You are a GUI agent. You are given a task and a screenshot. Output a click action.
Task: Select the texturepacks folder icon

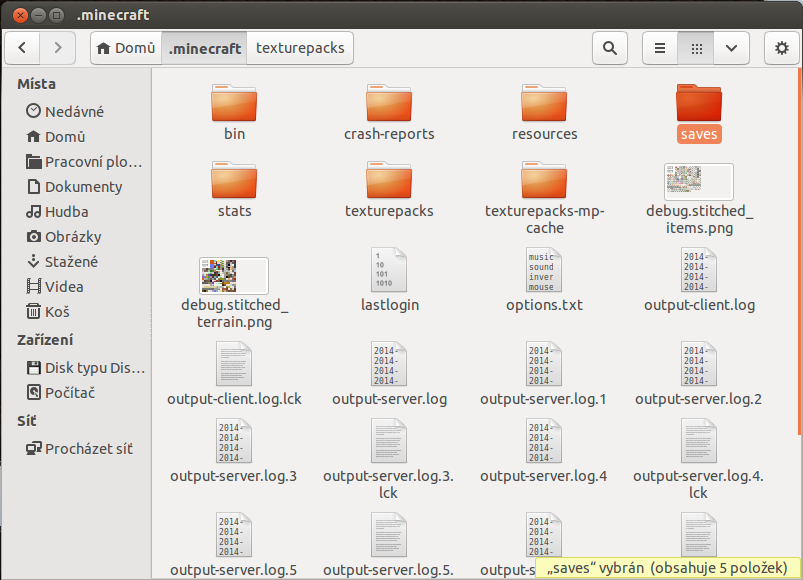(x=389, y=180)
